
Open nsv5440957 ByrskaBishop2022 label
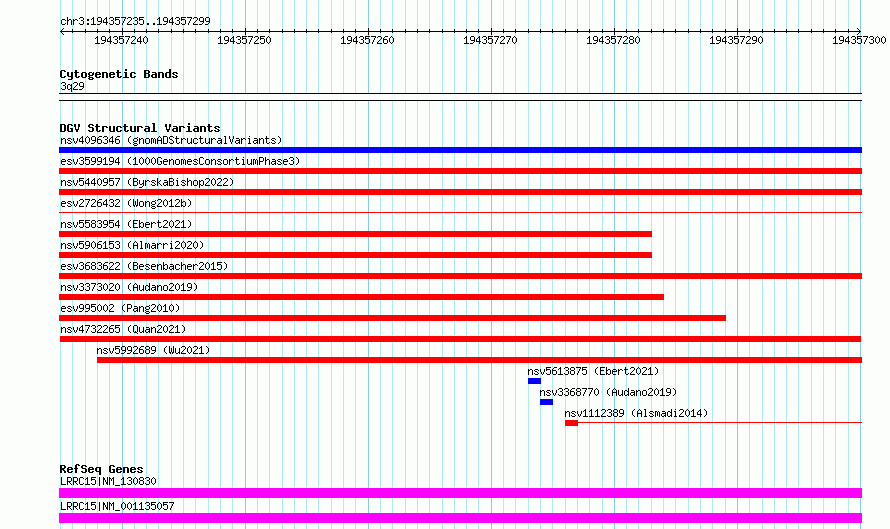click(x=147, y=182)
